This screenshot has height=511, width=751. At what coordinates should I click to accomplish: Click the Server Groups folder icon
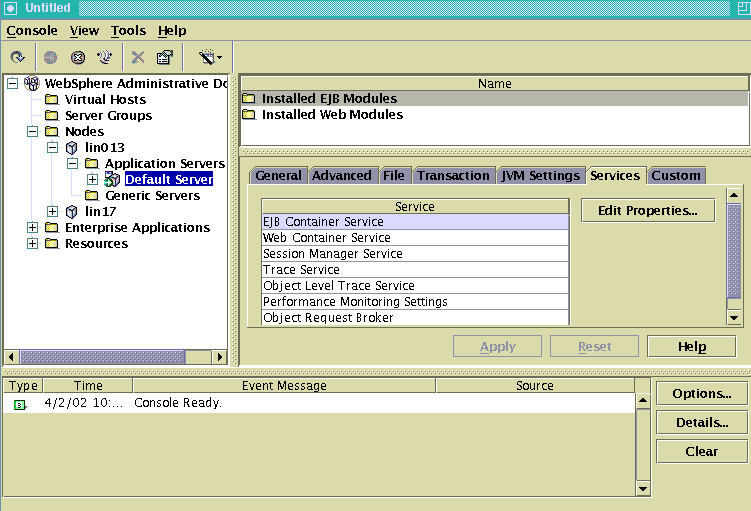tap(51, 115)
